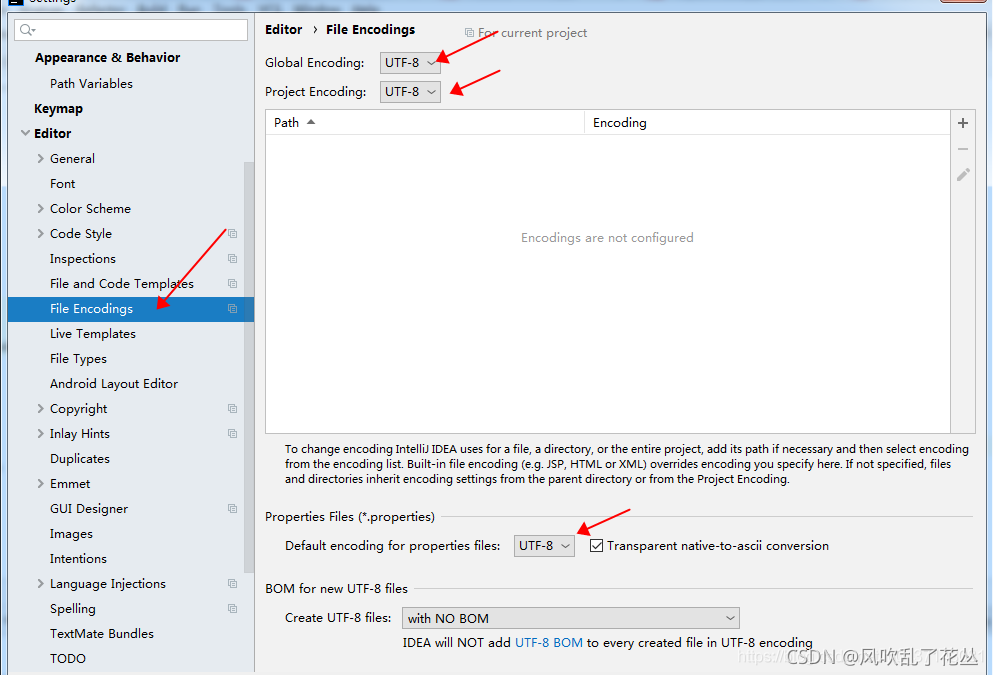
Task: Open Live Templates settings page
Action: point(92,334)
